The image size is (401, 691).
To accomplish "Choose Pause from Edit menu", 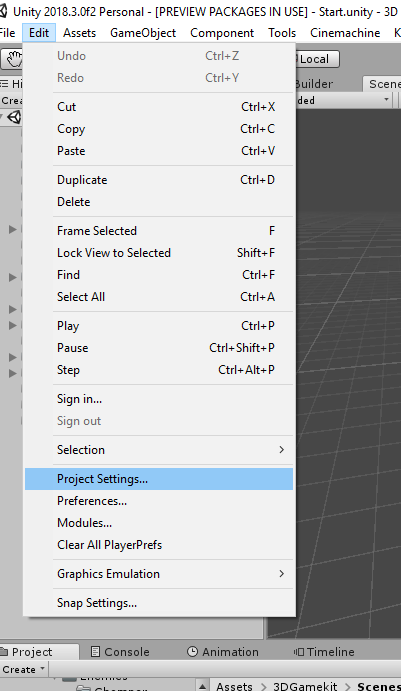I will click(159, 348).
